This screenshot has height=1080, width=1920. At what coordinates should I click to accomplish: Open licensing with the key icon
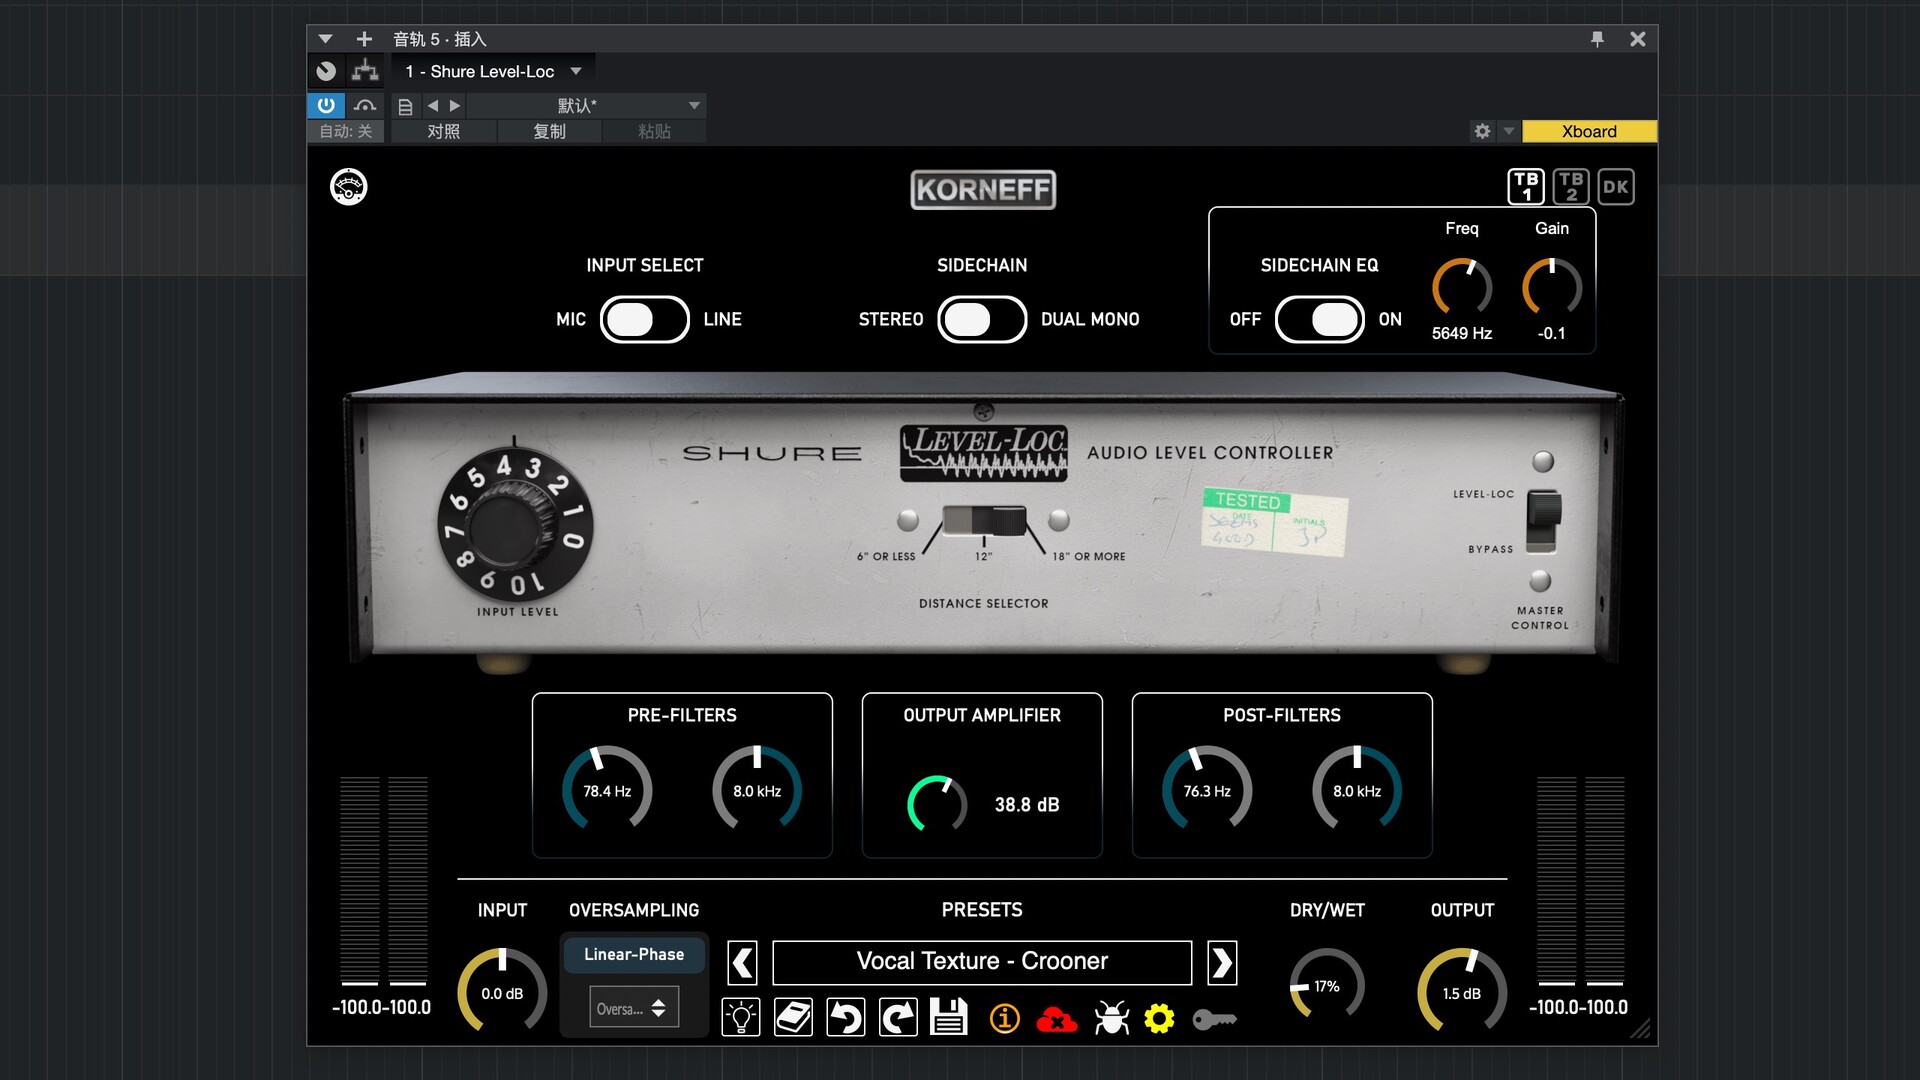1216,1019
